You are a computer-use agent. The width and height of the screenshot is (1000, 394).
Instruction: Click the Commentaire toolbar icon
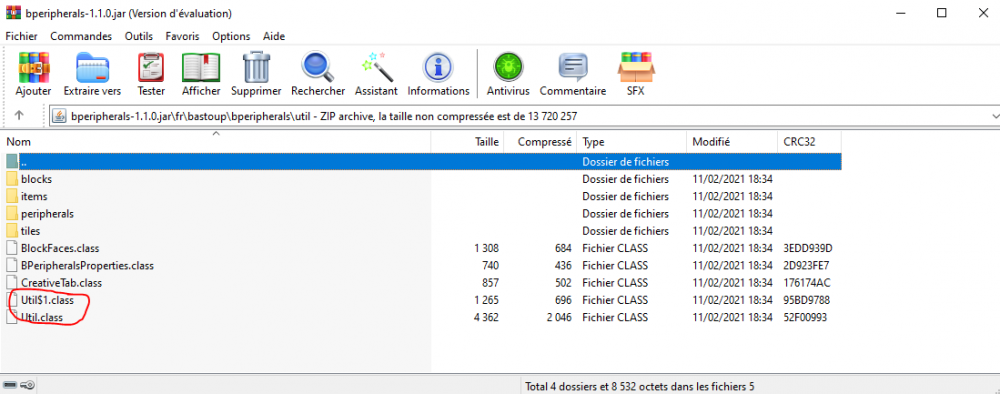pos(573,67)
